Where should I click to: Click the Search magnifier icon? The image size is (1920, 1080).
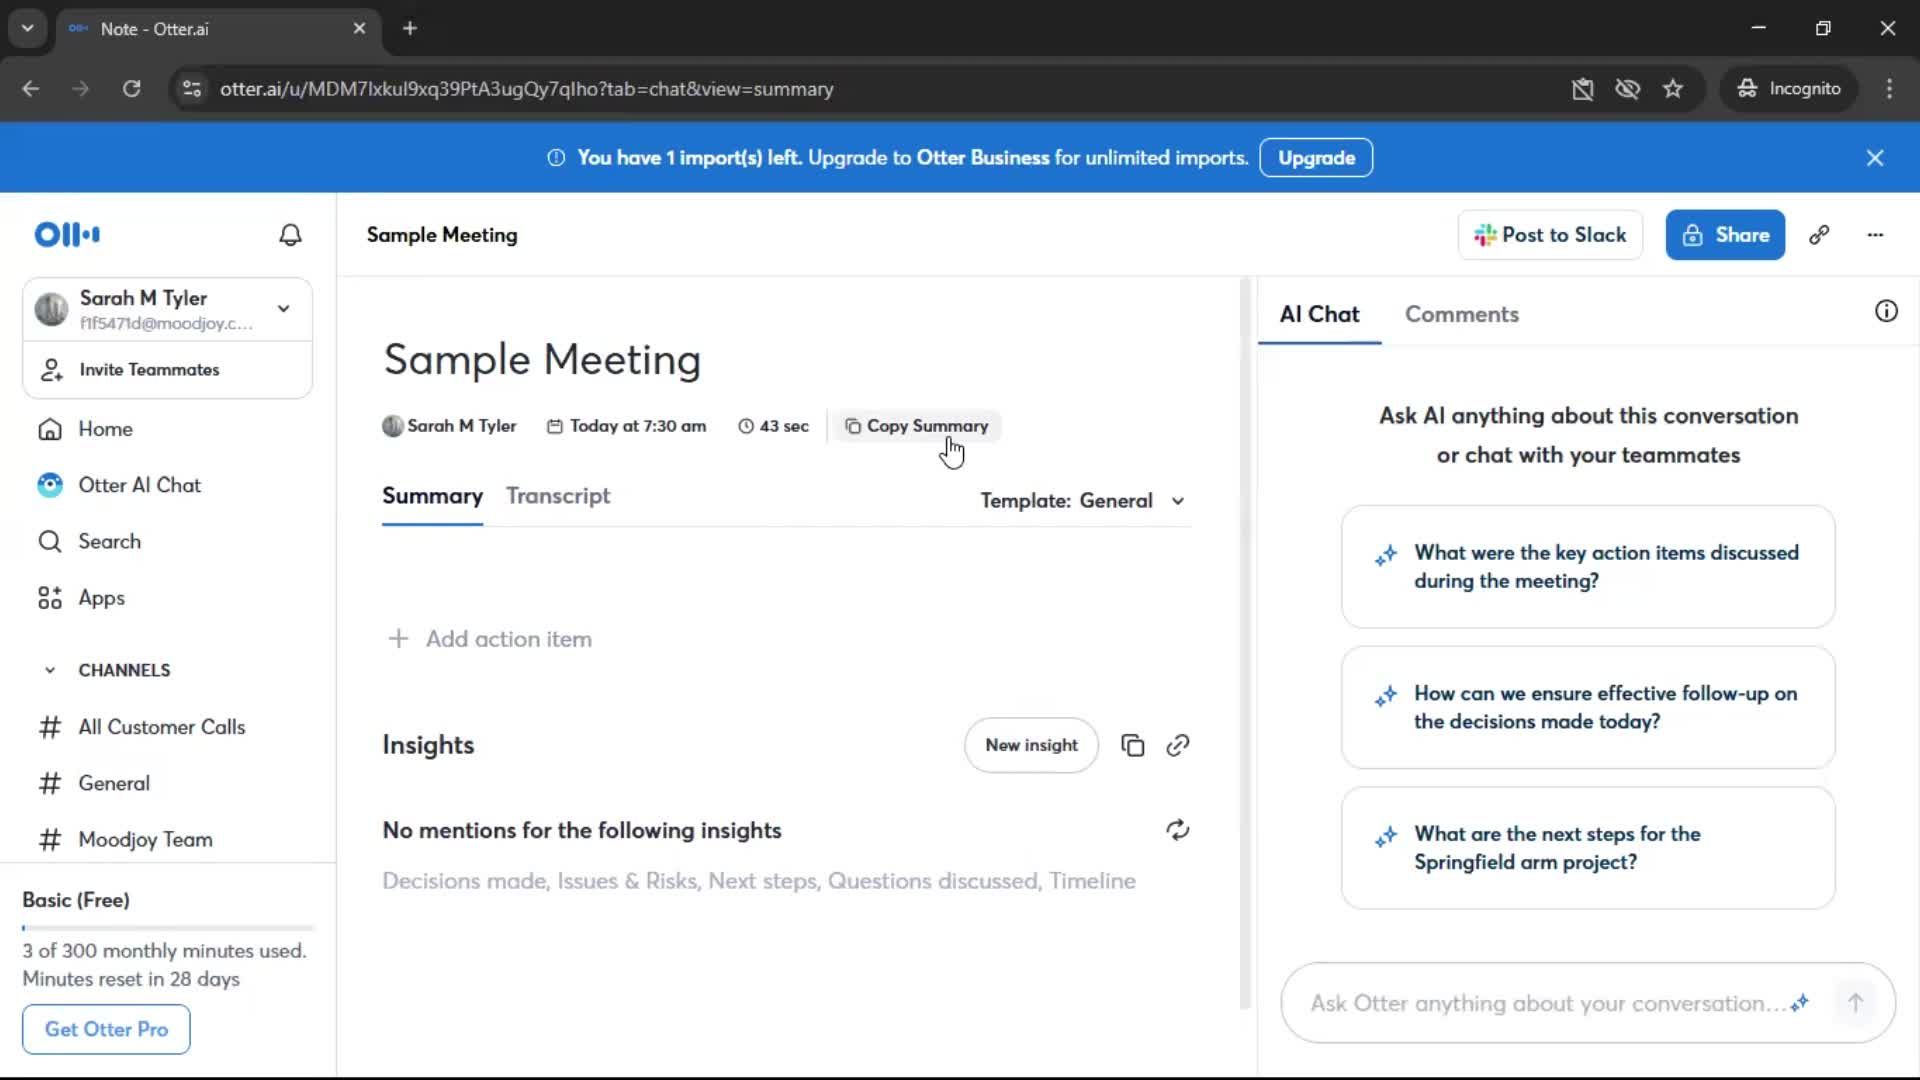(x=50, y=541)
